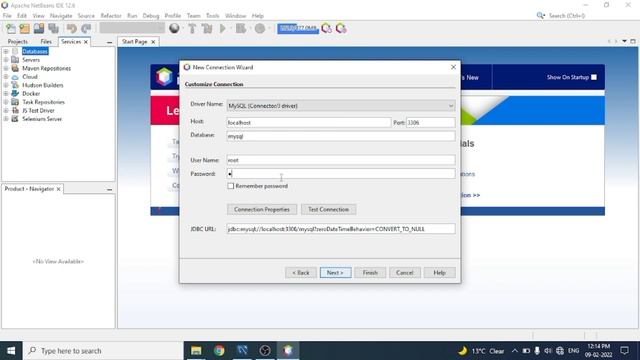This screenshot has width=640, height=360.
Task: Click the Connection Properties button
Action: [x=262, y=209]
